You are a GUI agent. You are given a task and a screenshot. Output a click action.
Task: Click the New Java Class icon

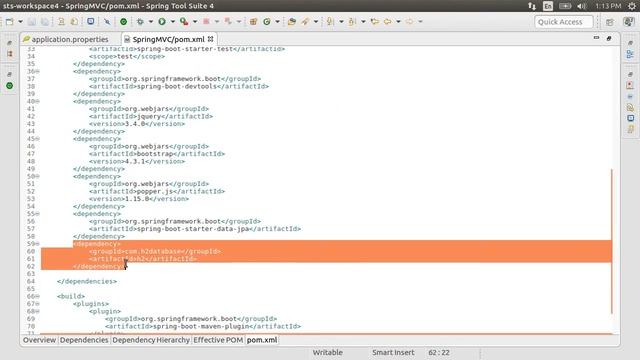(267, 22)
